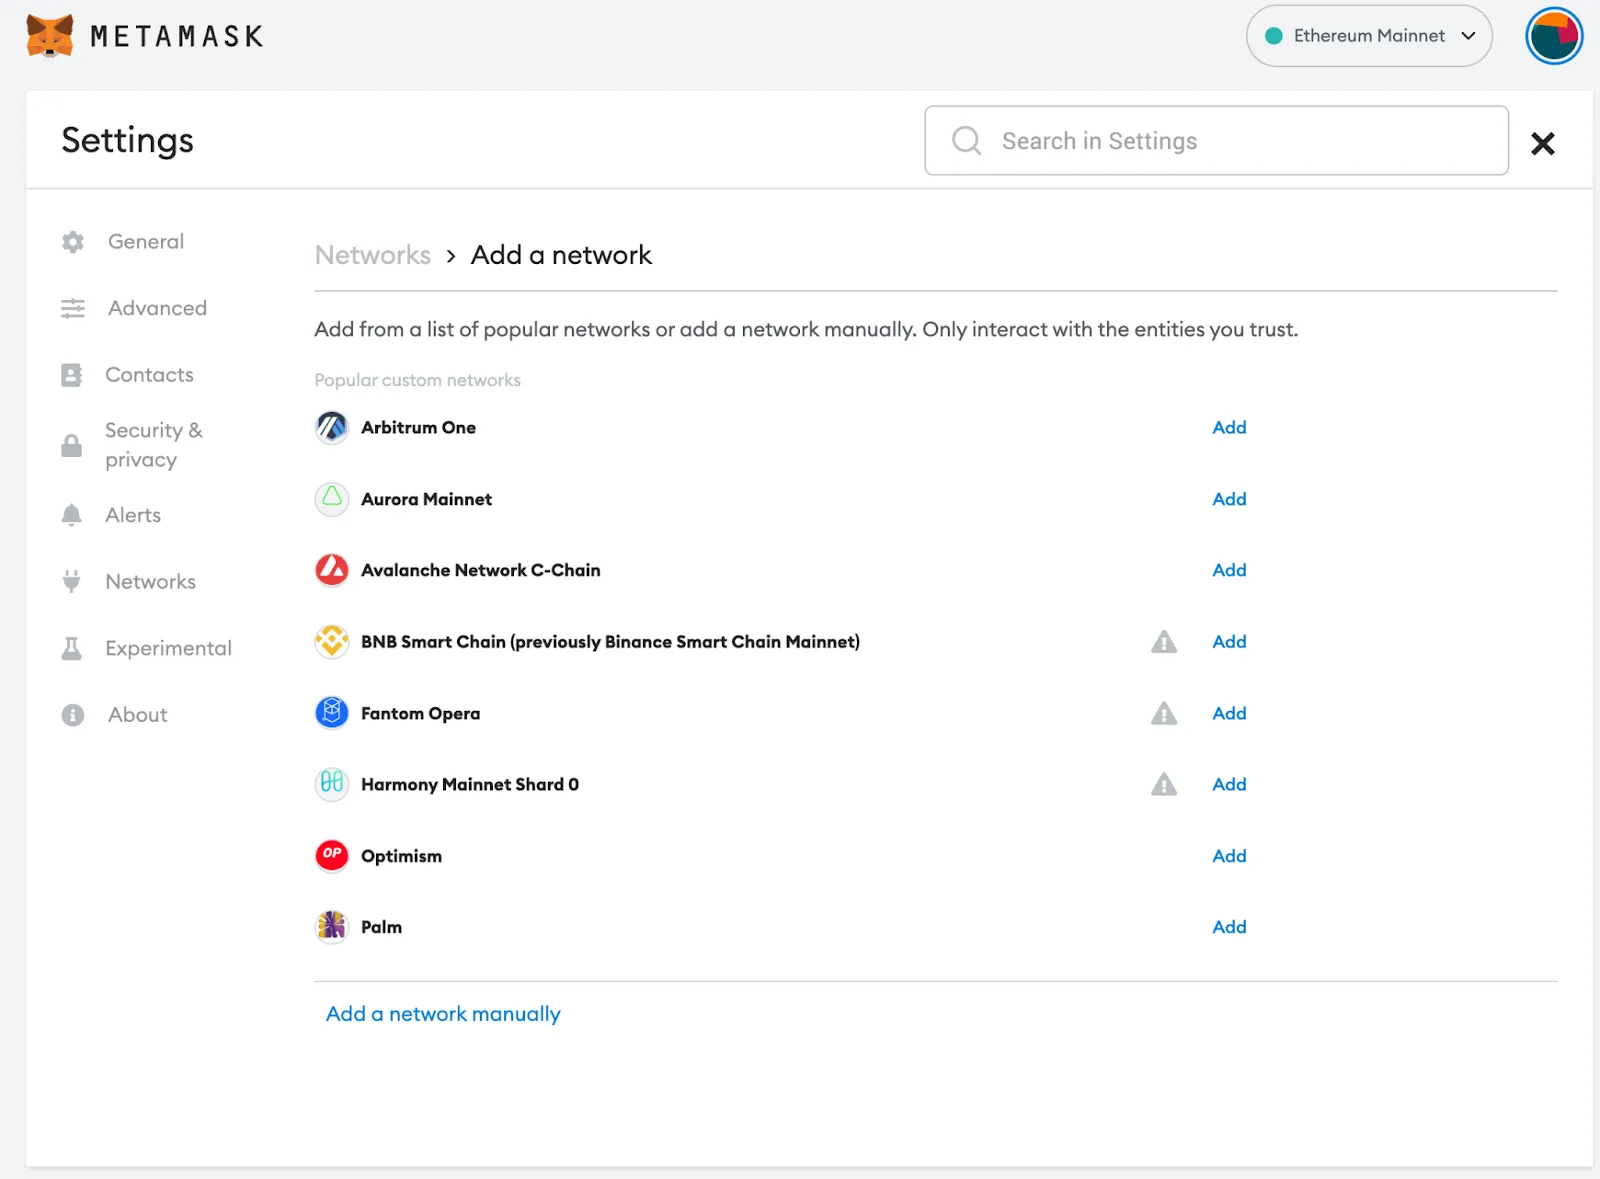Click Add a network manually link
The height and width of the screenshot is (1179, 1600).
pyautogui.click(x=443, y=1014)
